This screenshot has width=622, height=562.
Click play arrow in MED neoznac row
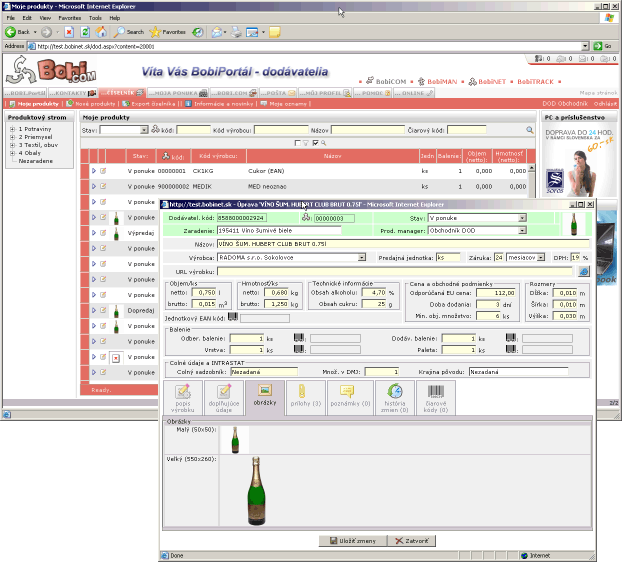pos(94,186)
